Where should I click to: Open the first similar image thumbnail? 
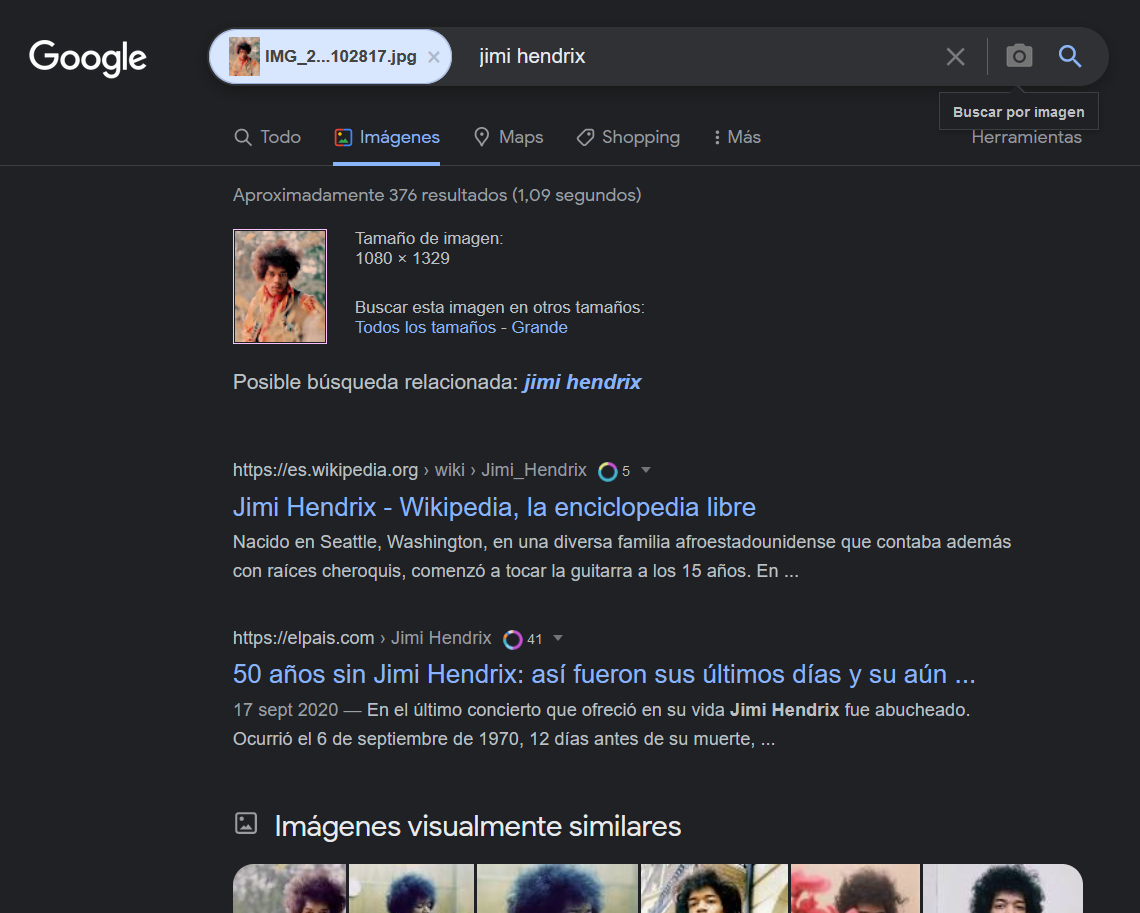289,888
